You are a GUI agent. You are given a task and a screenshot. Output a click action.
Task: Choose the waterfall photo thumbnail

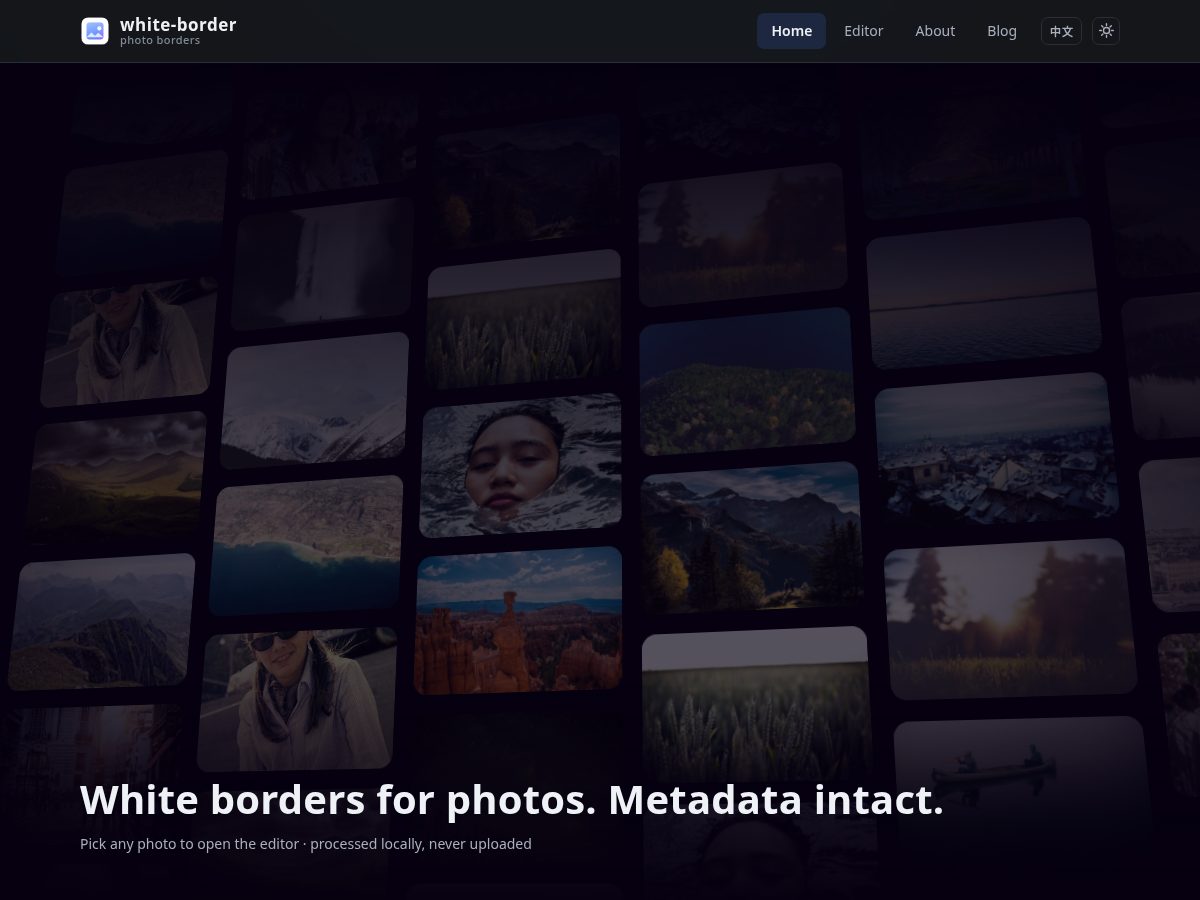click(323, 263)
